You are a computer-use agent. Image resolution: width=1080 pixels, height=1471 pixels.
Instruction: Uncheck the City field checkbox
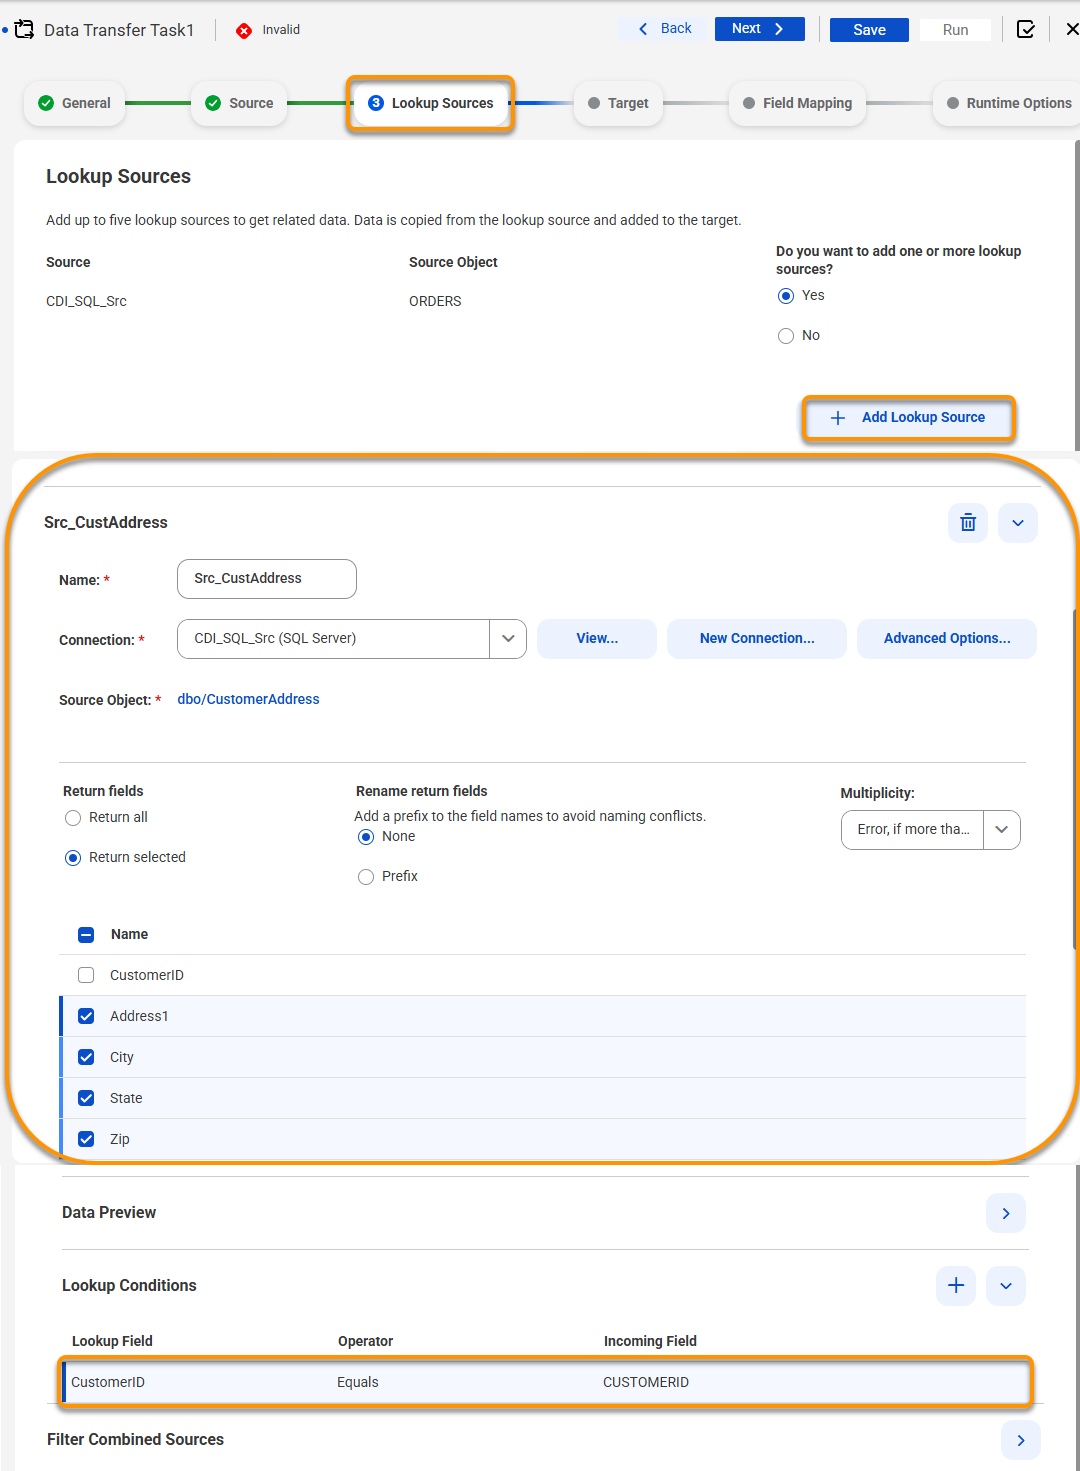pos(86,1057)
